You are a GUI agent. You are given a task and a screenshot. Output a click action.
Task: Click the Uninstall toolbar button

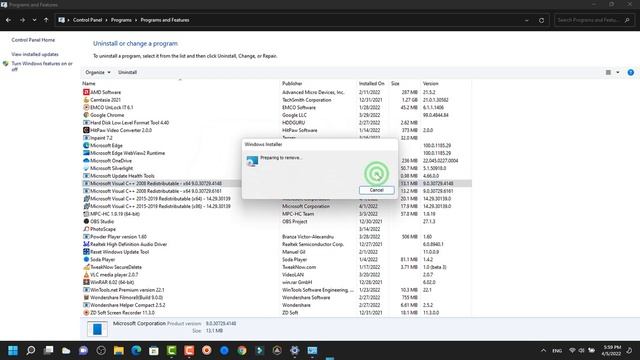pos(127,72)
